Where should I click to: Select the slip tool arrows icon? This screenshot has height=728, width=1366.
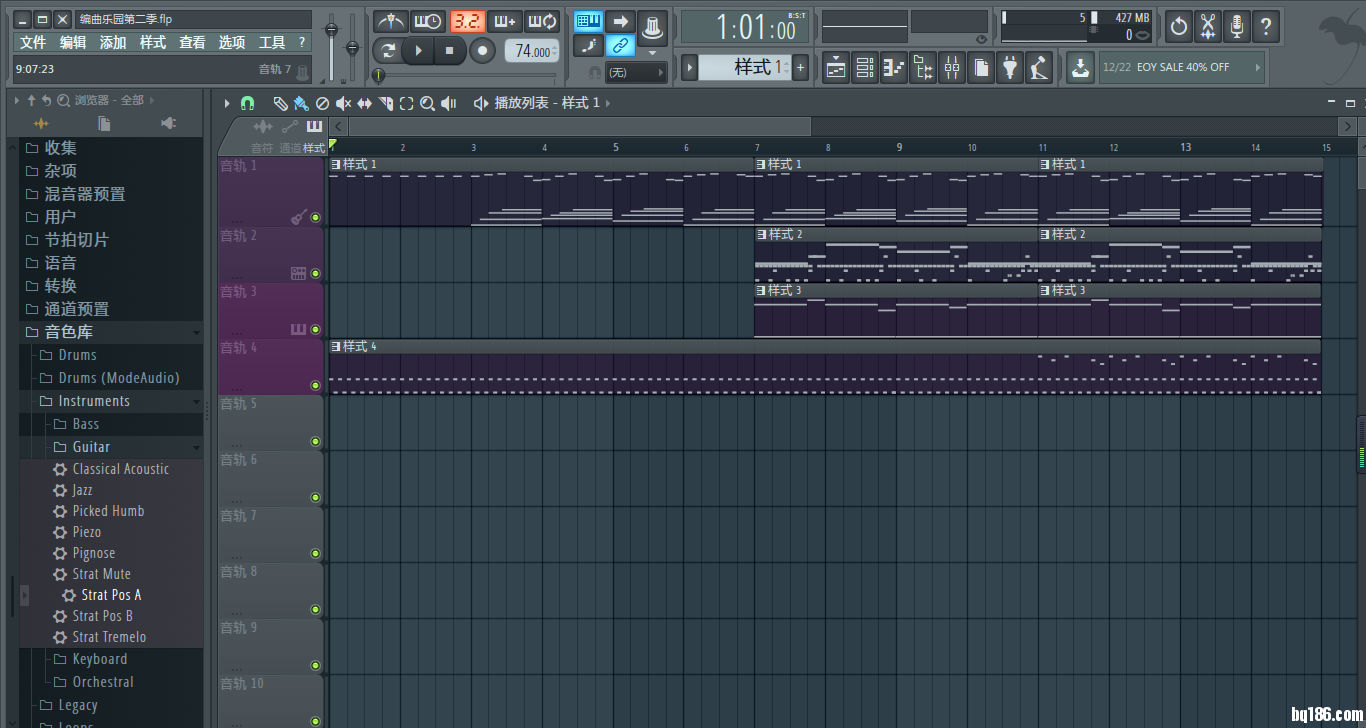point(364,103)
